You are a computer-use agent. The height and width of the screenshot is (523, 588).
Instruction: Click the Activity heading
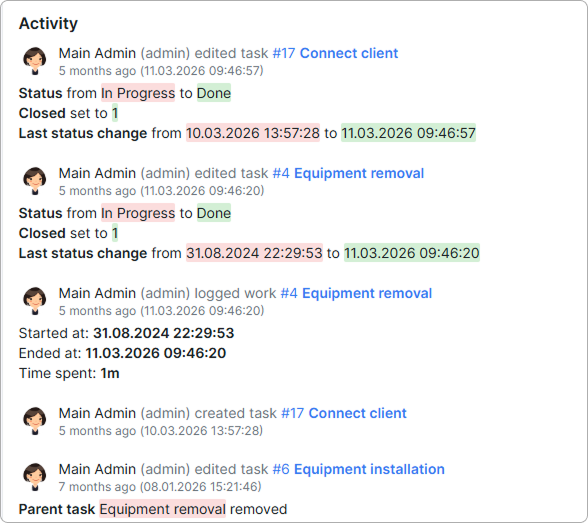pyautogui.click(x=48, y=23)
